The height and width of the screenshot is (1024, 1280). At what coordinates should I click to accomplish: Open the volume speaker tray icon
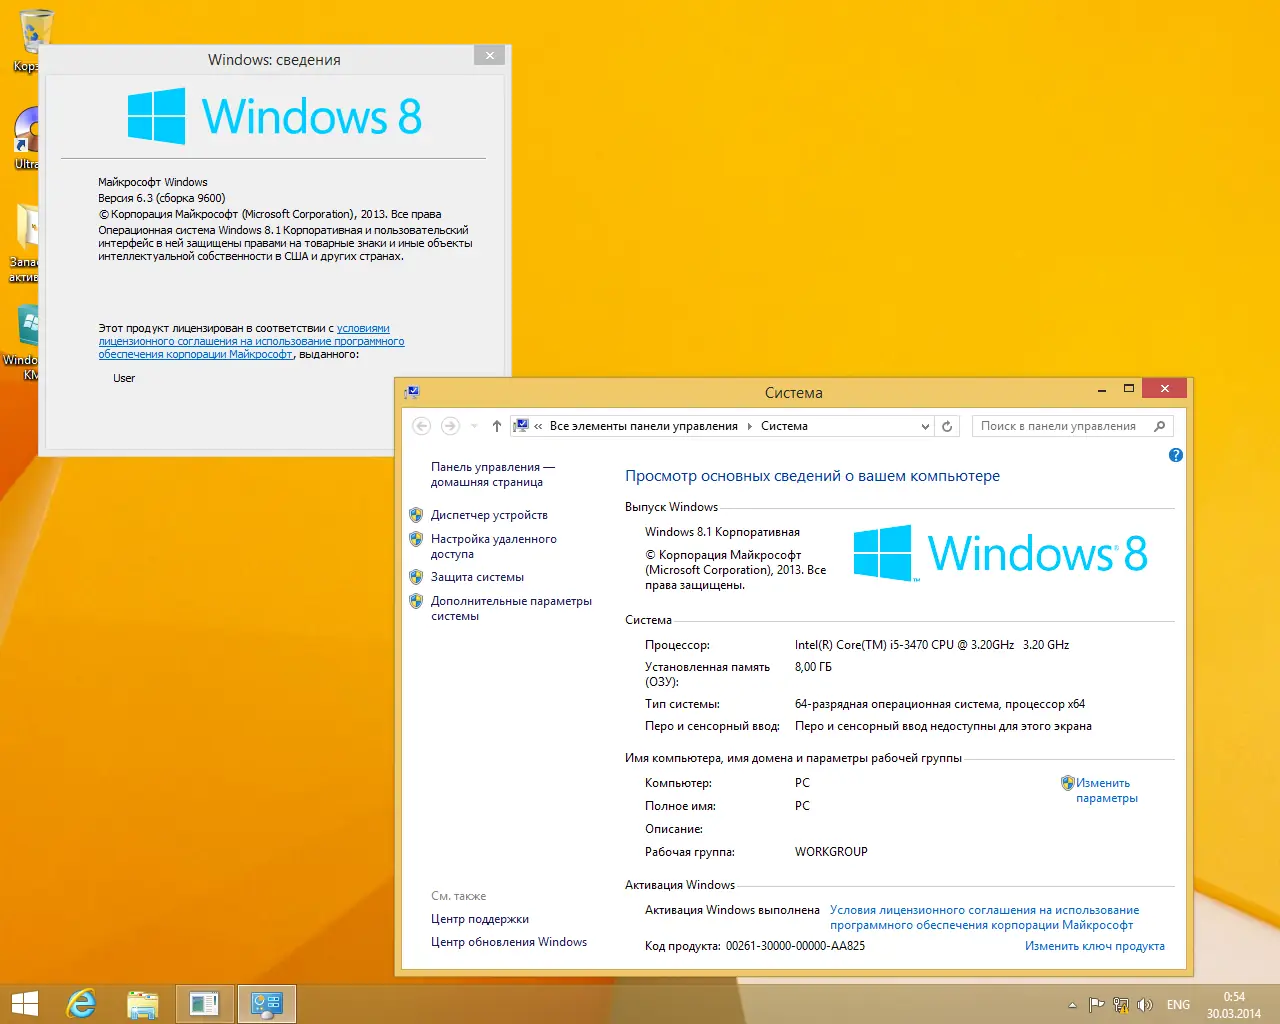(x=1145, y=1005)
